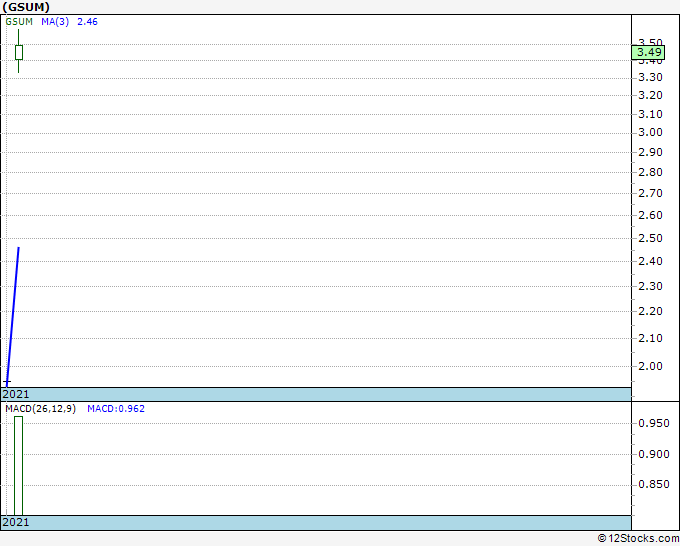
Task: Click the 2.90 price axis label
Action: pos(651,153)
